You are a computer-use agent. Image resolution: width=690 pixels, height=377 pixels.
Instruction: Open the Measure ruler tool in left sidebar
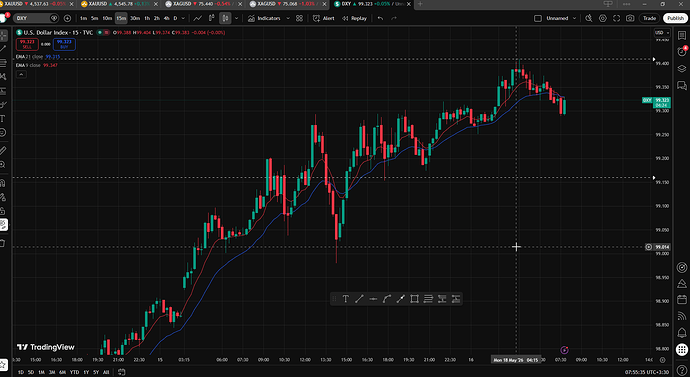[3, 150]
